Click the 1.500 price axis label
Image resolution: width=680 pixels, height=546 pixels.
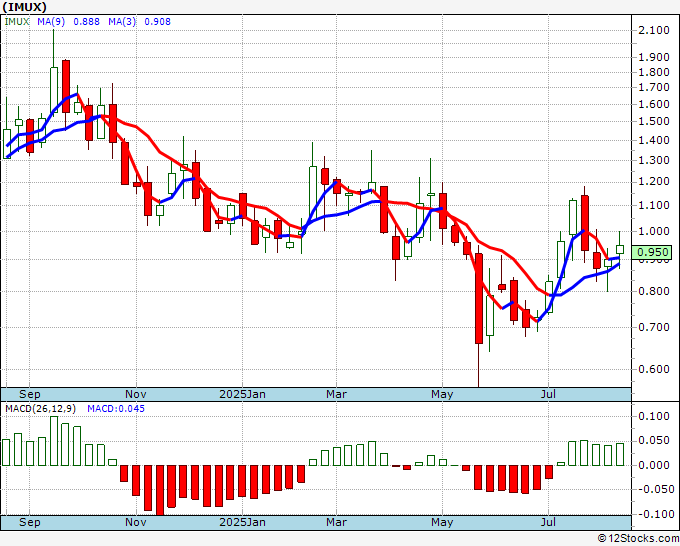654,121
